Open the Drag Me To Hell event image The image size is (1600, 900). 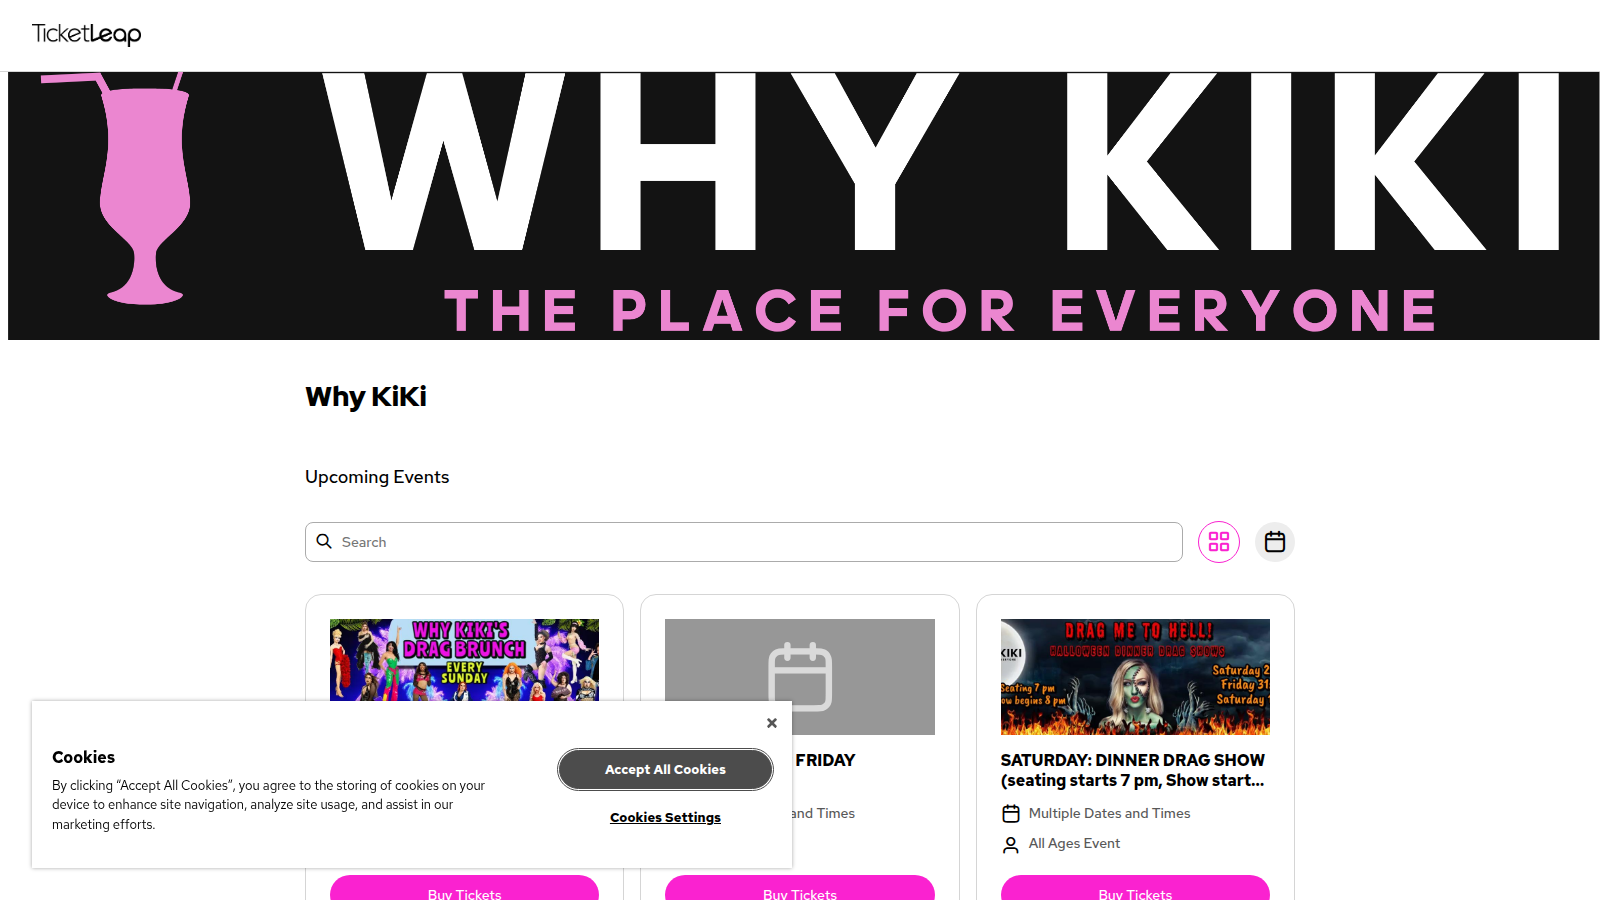pyautogui.click(x=1135, y=677)
